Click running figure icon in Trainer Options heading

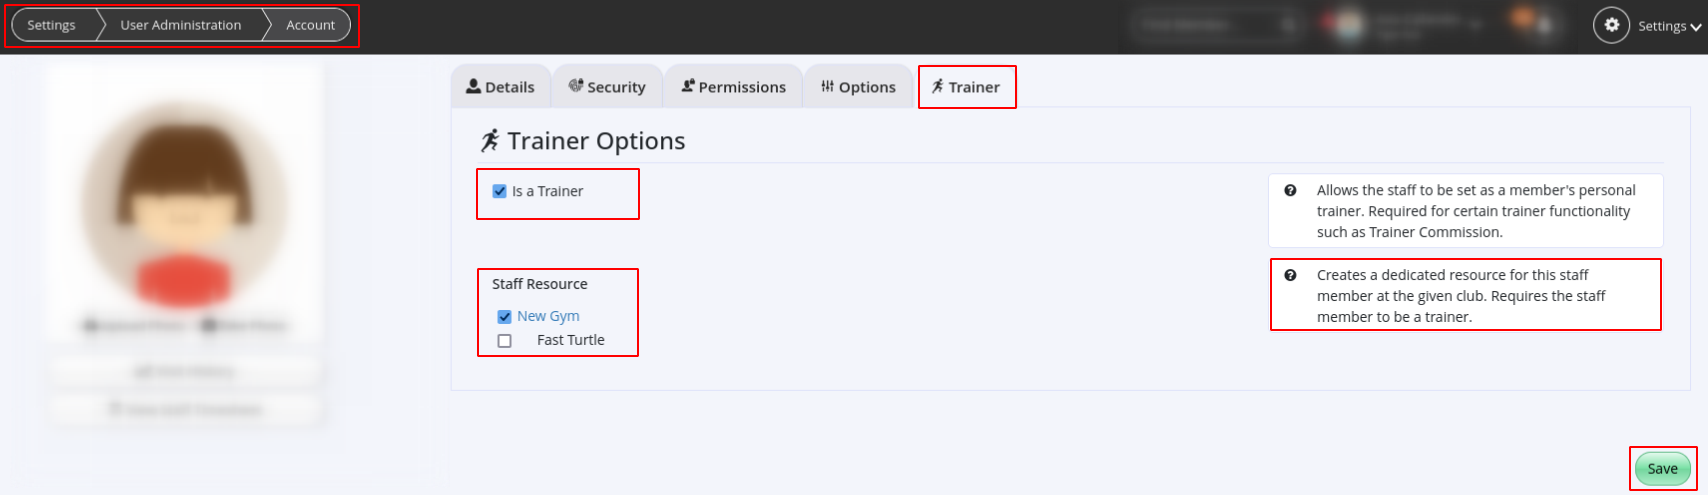[489, 141]
